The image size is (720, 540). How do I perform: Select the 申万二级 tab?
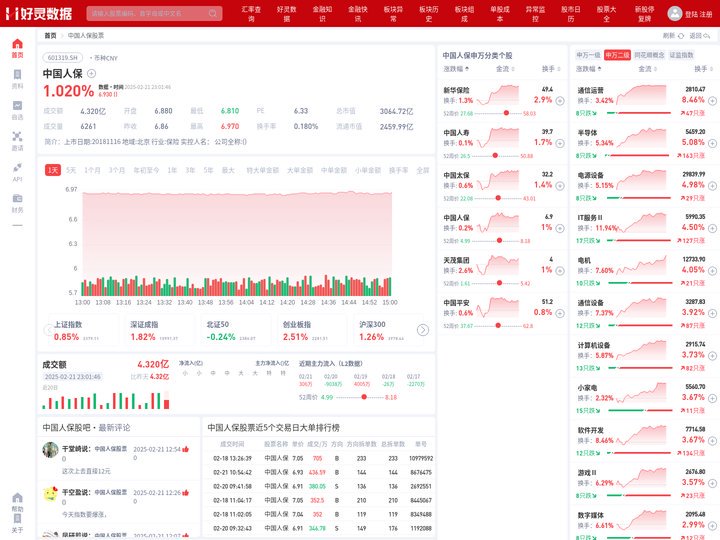click(617, 55)
